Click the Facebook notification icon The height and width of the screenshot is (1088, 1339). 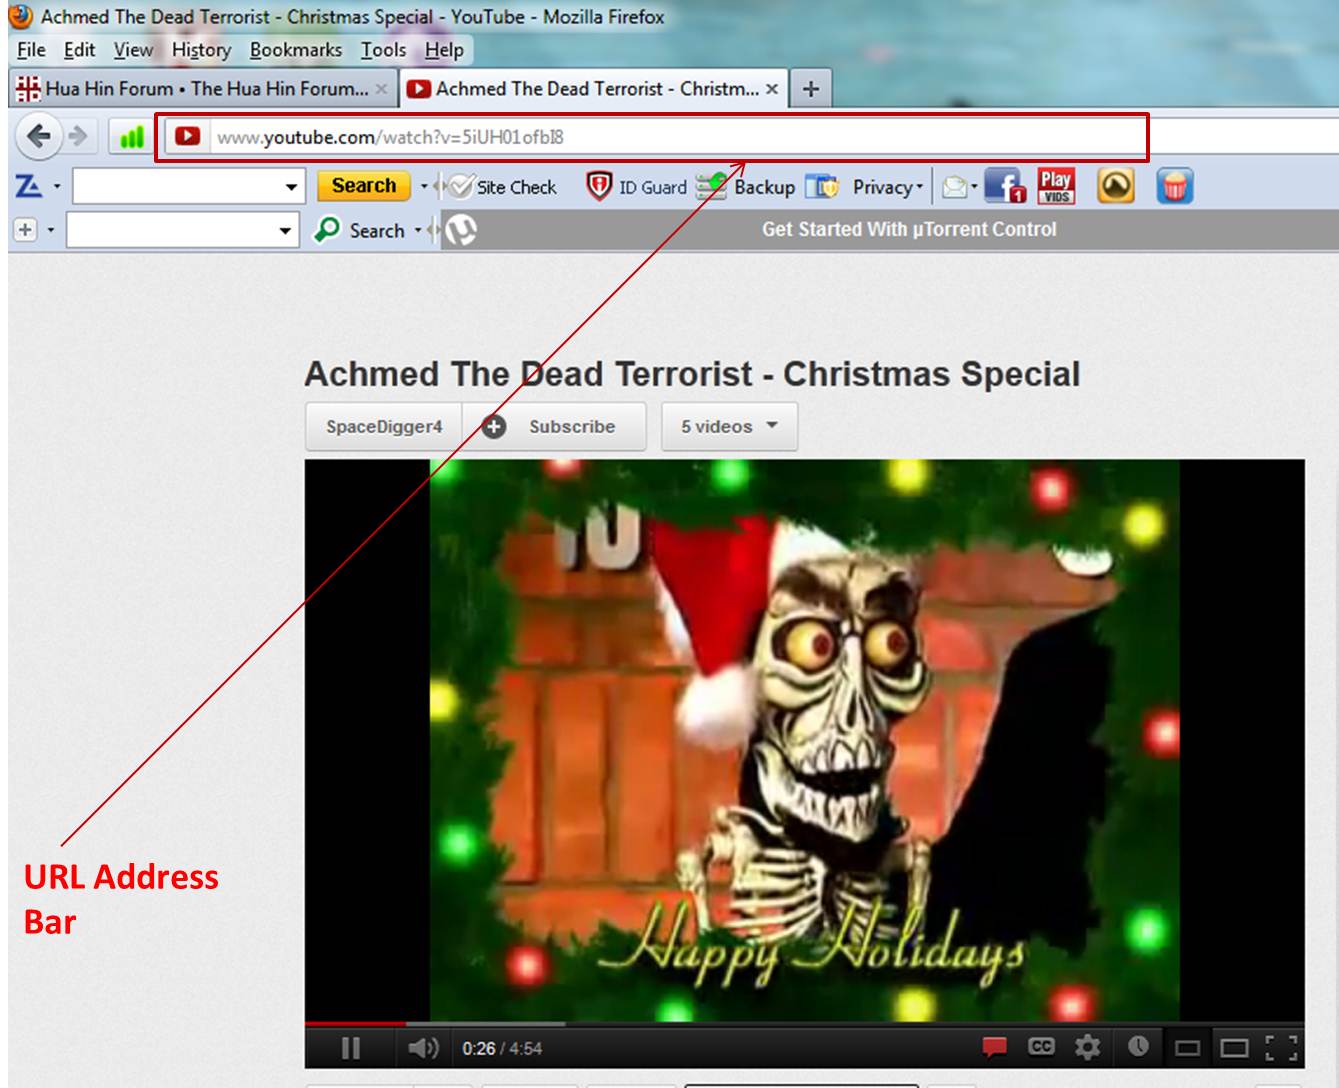(x=1004, y=186)
